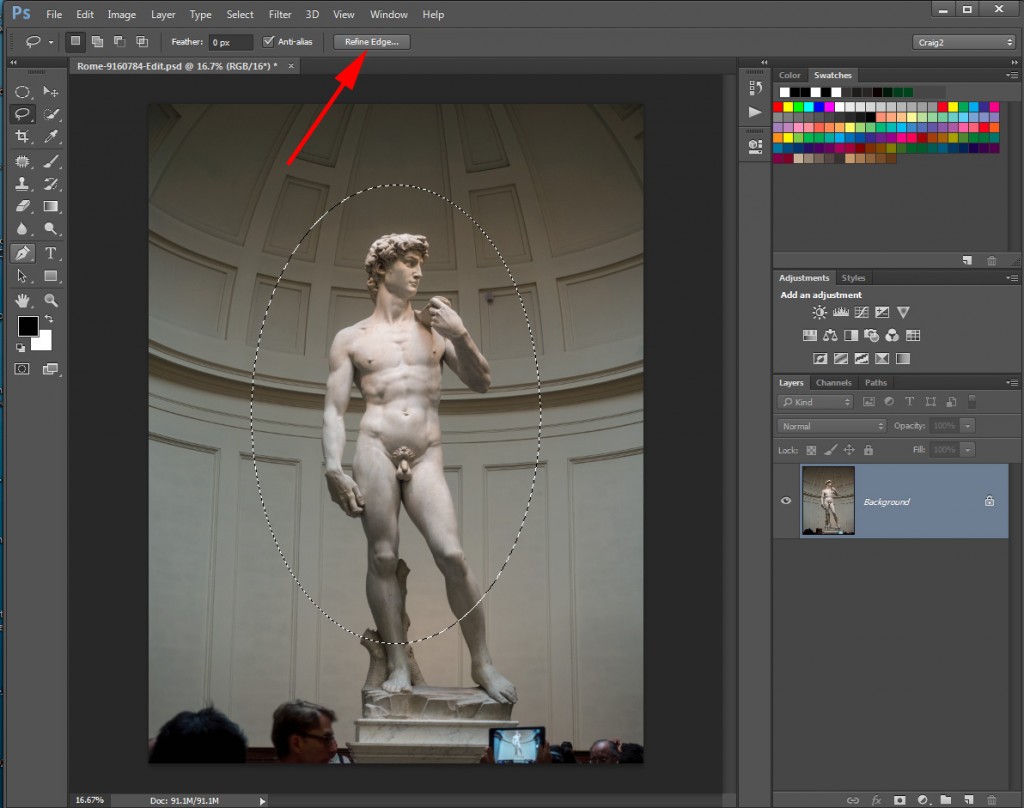This screenshot has height=808, width=1024.
Task: Open the status bar info arrow
Action: click(262, 801)
